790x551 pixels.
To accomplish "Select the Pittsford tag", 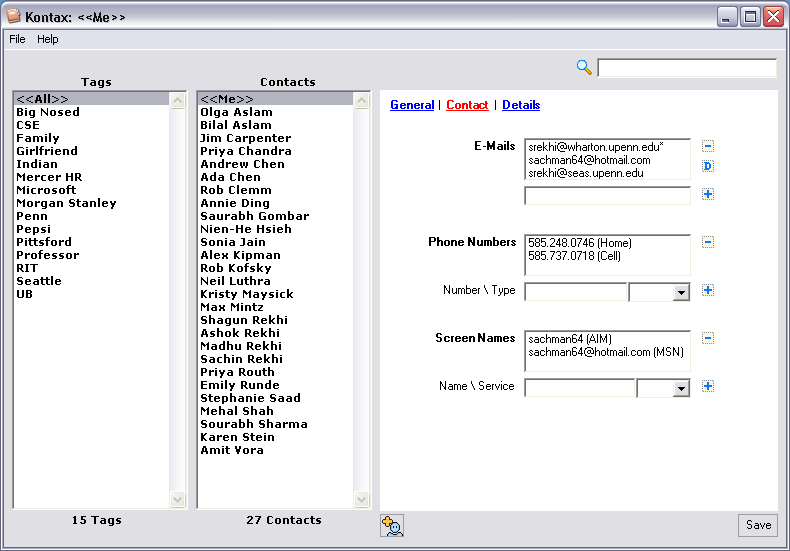I will [92, 242].
